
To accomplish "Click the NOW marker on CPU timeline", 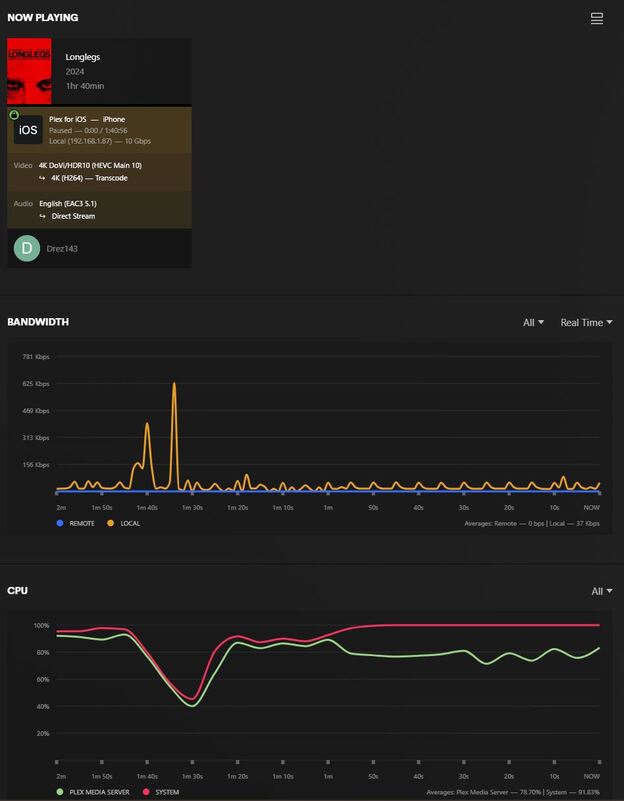I will point(592,776).
